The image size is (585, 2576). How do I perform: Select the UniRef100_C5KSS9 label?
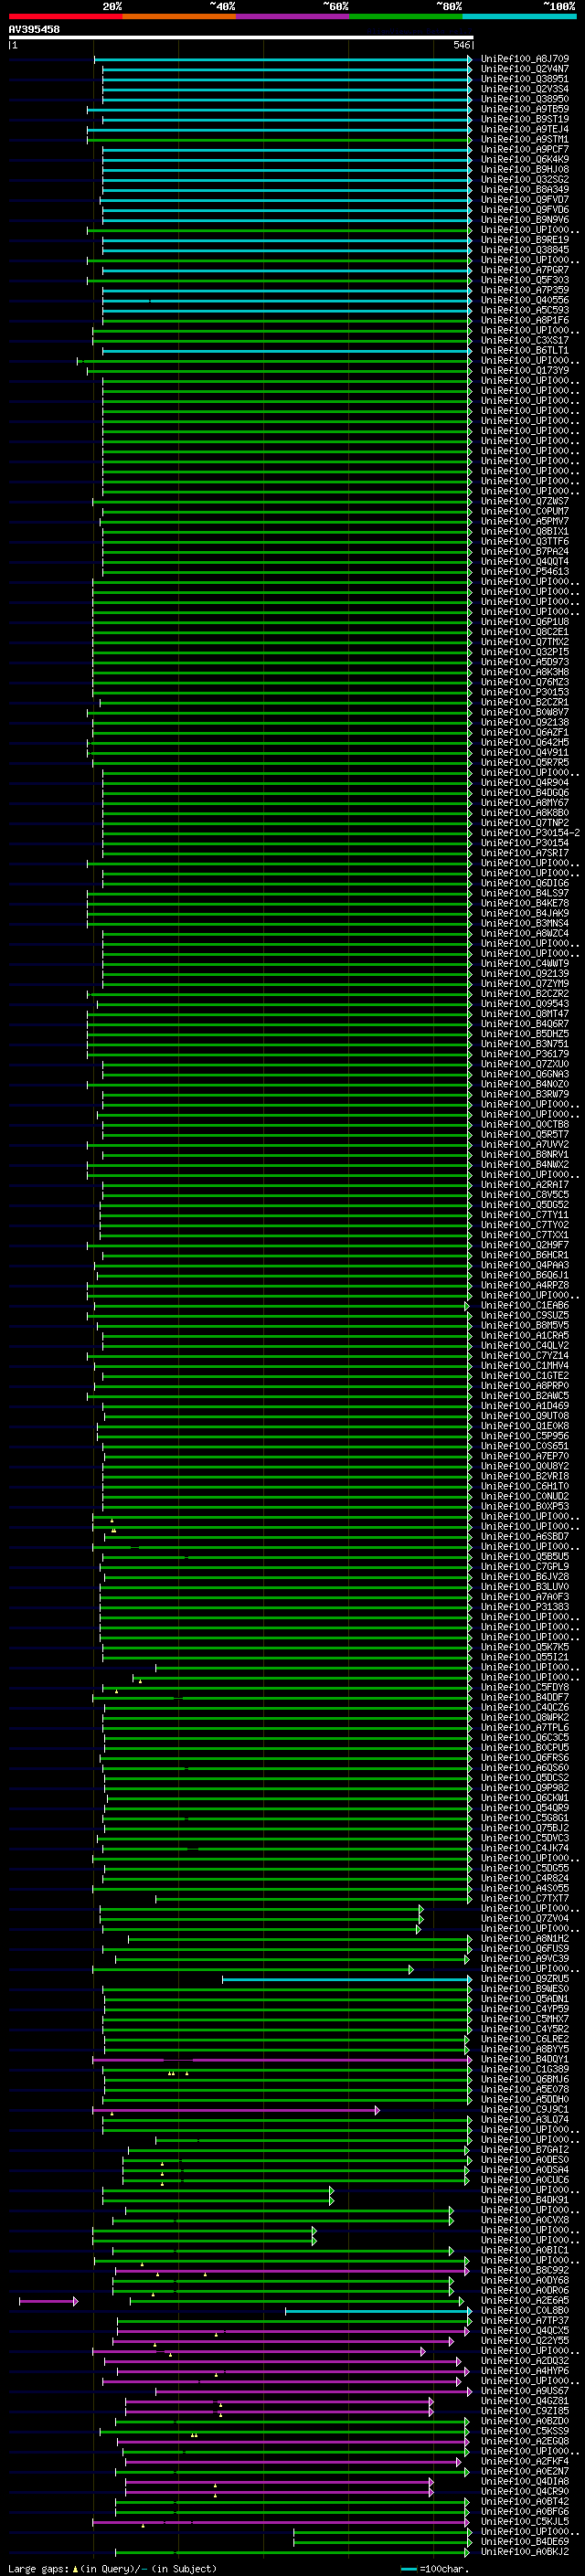[524, 2431]
